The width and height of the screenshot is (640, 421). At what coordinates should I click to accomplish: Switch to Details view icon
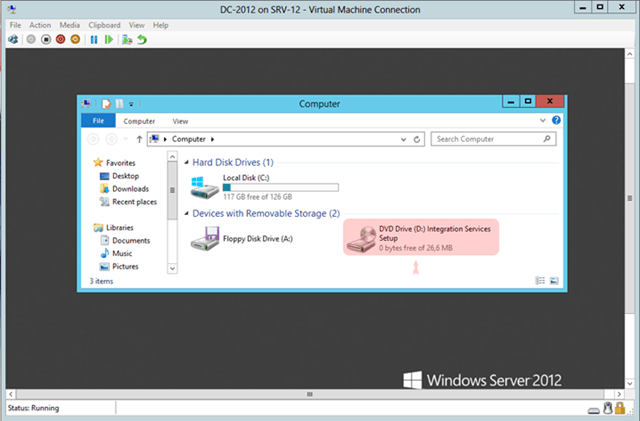click(x=540, y=281)
